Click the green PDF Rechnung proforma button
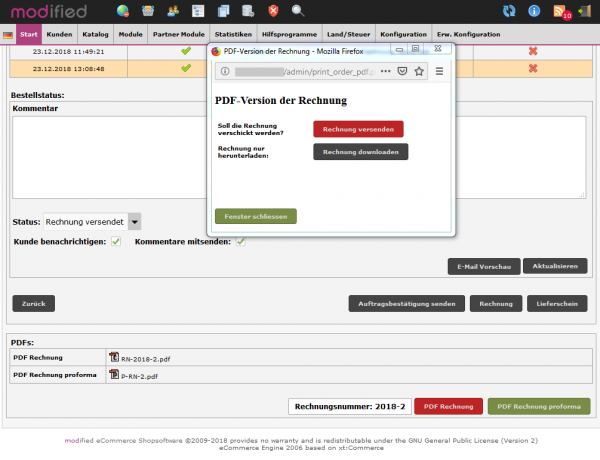Image resolution: width=600 pixels, height=460 pixels. 539,406
